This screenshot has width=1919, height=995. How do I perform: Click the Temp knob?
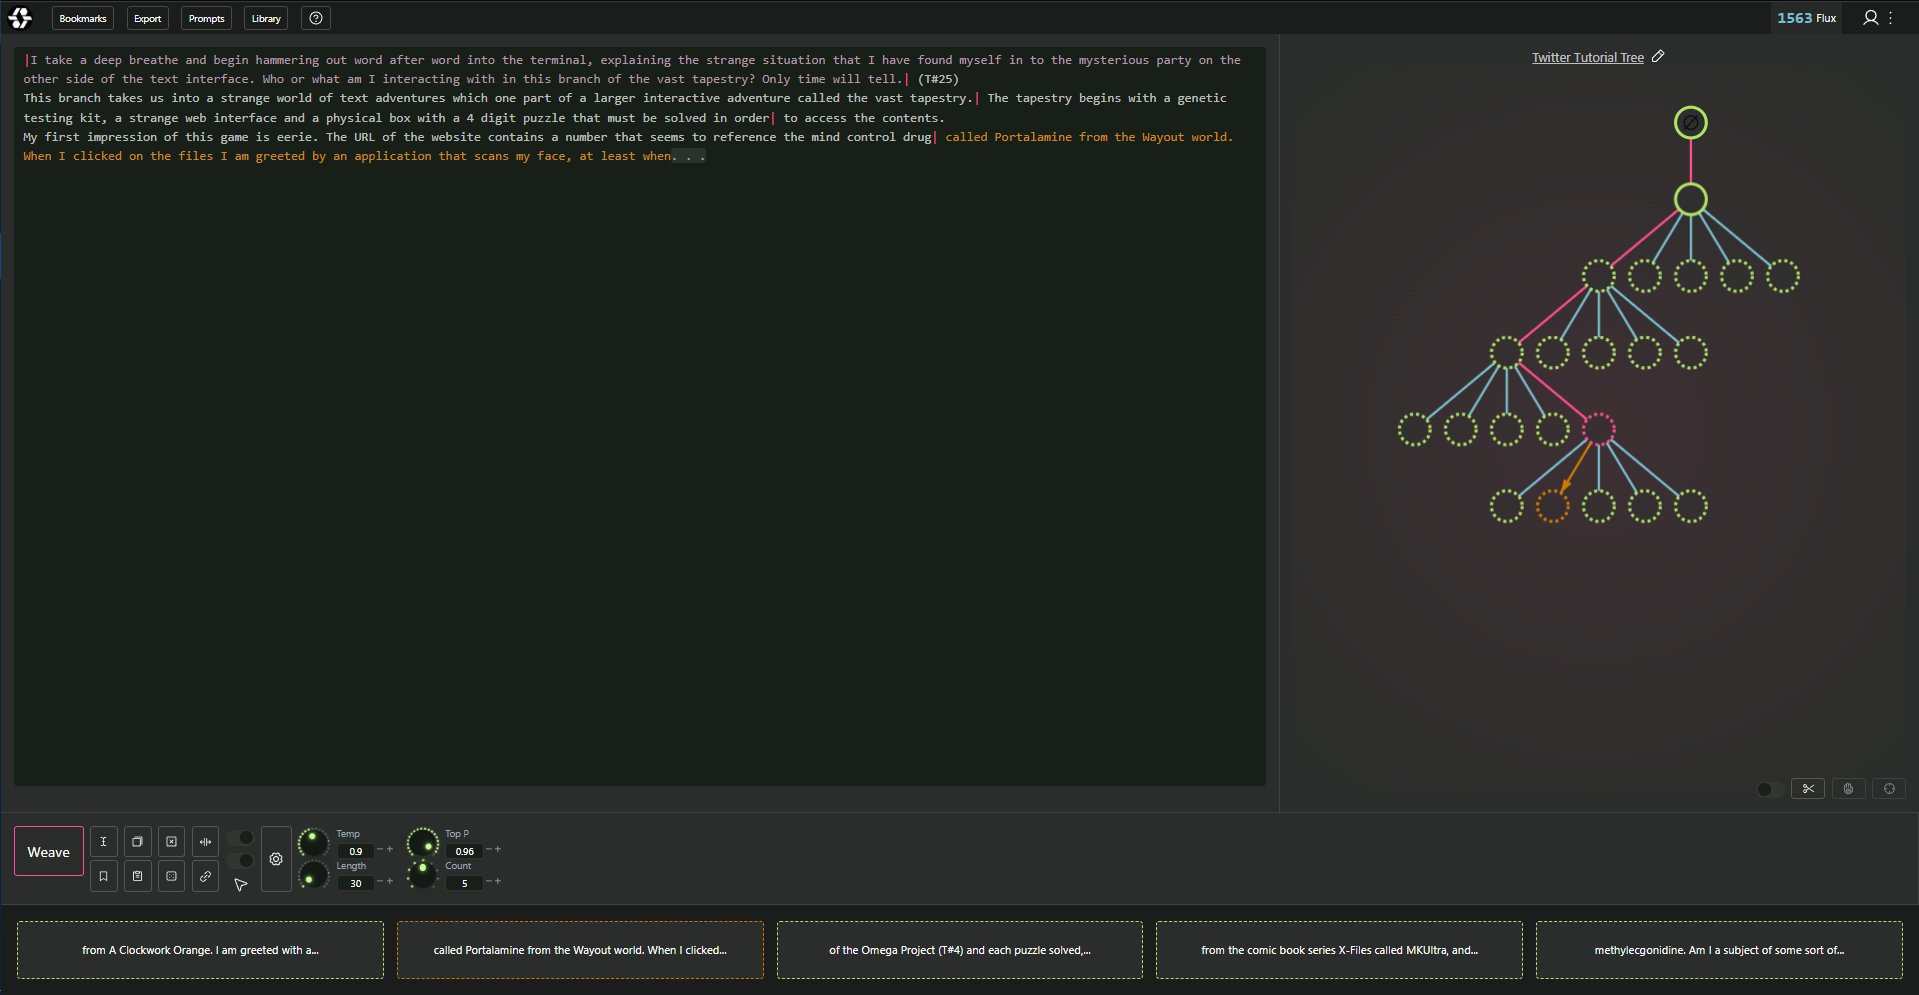tap(313, 842)
